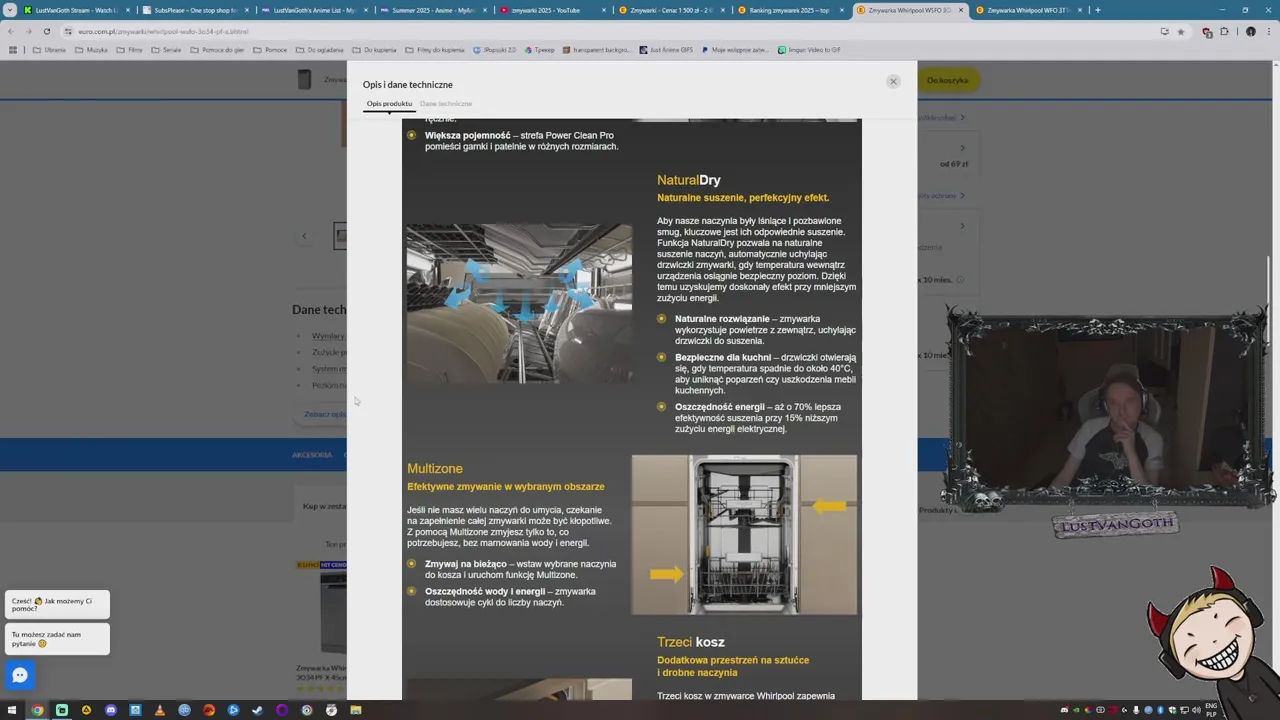The width and height of the screenshot is (1280, 720).
Task: Open the bookmarks apps grid icon
Action: (12, 49)
